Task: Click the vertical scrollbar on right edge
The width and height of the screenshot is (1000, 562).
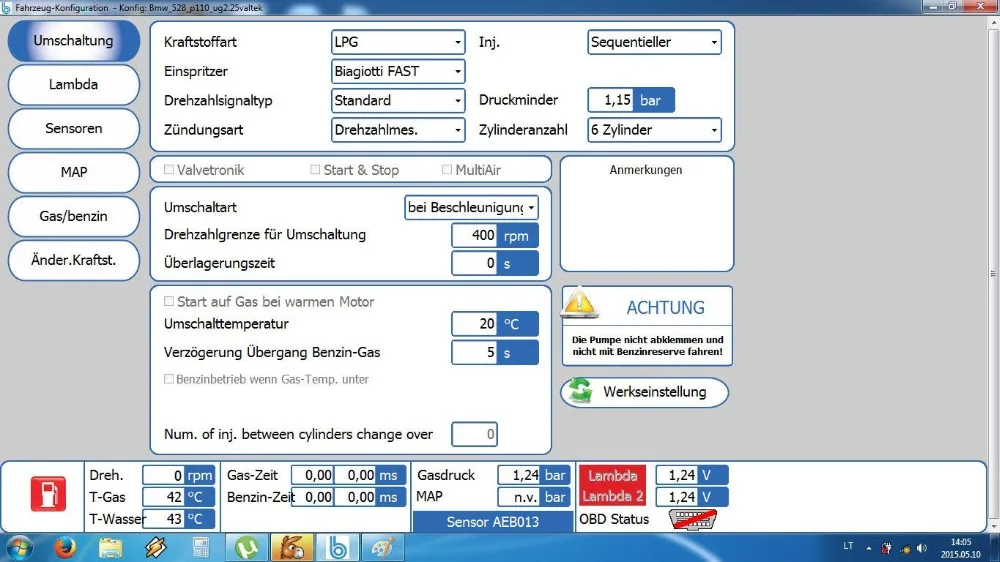Action: (993, 274)
